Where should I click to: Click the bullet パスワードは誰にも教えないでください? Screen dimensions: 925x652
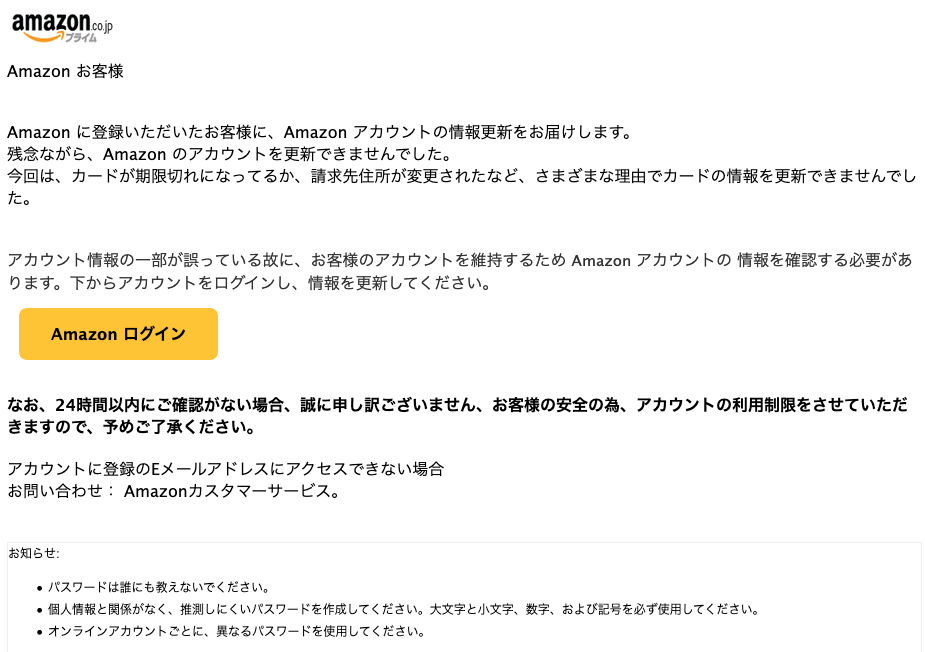pos(159,587)
